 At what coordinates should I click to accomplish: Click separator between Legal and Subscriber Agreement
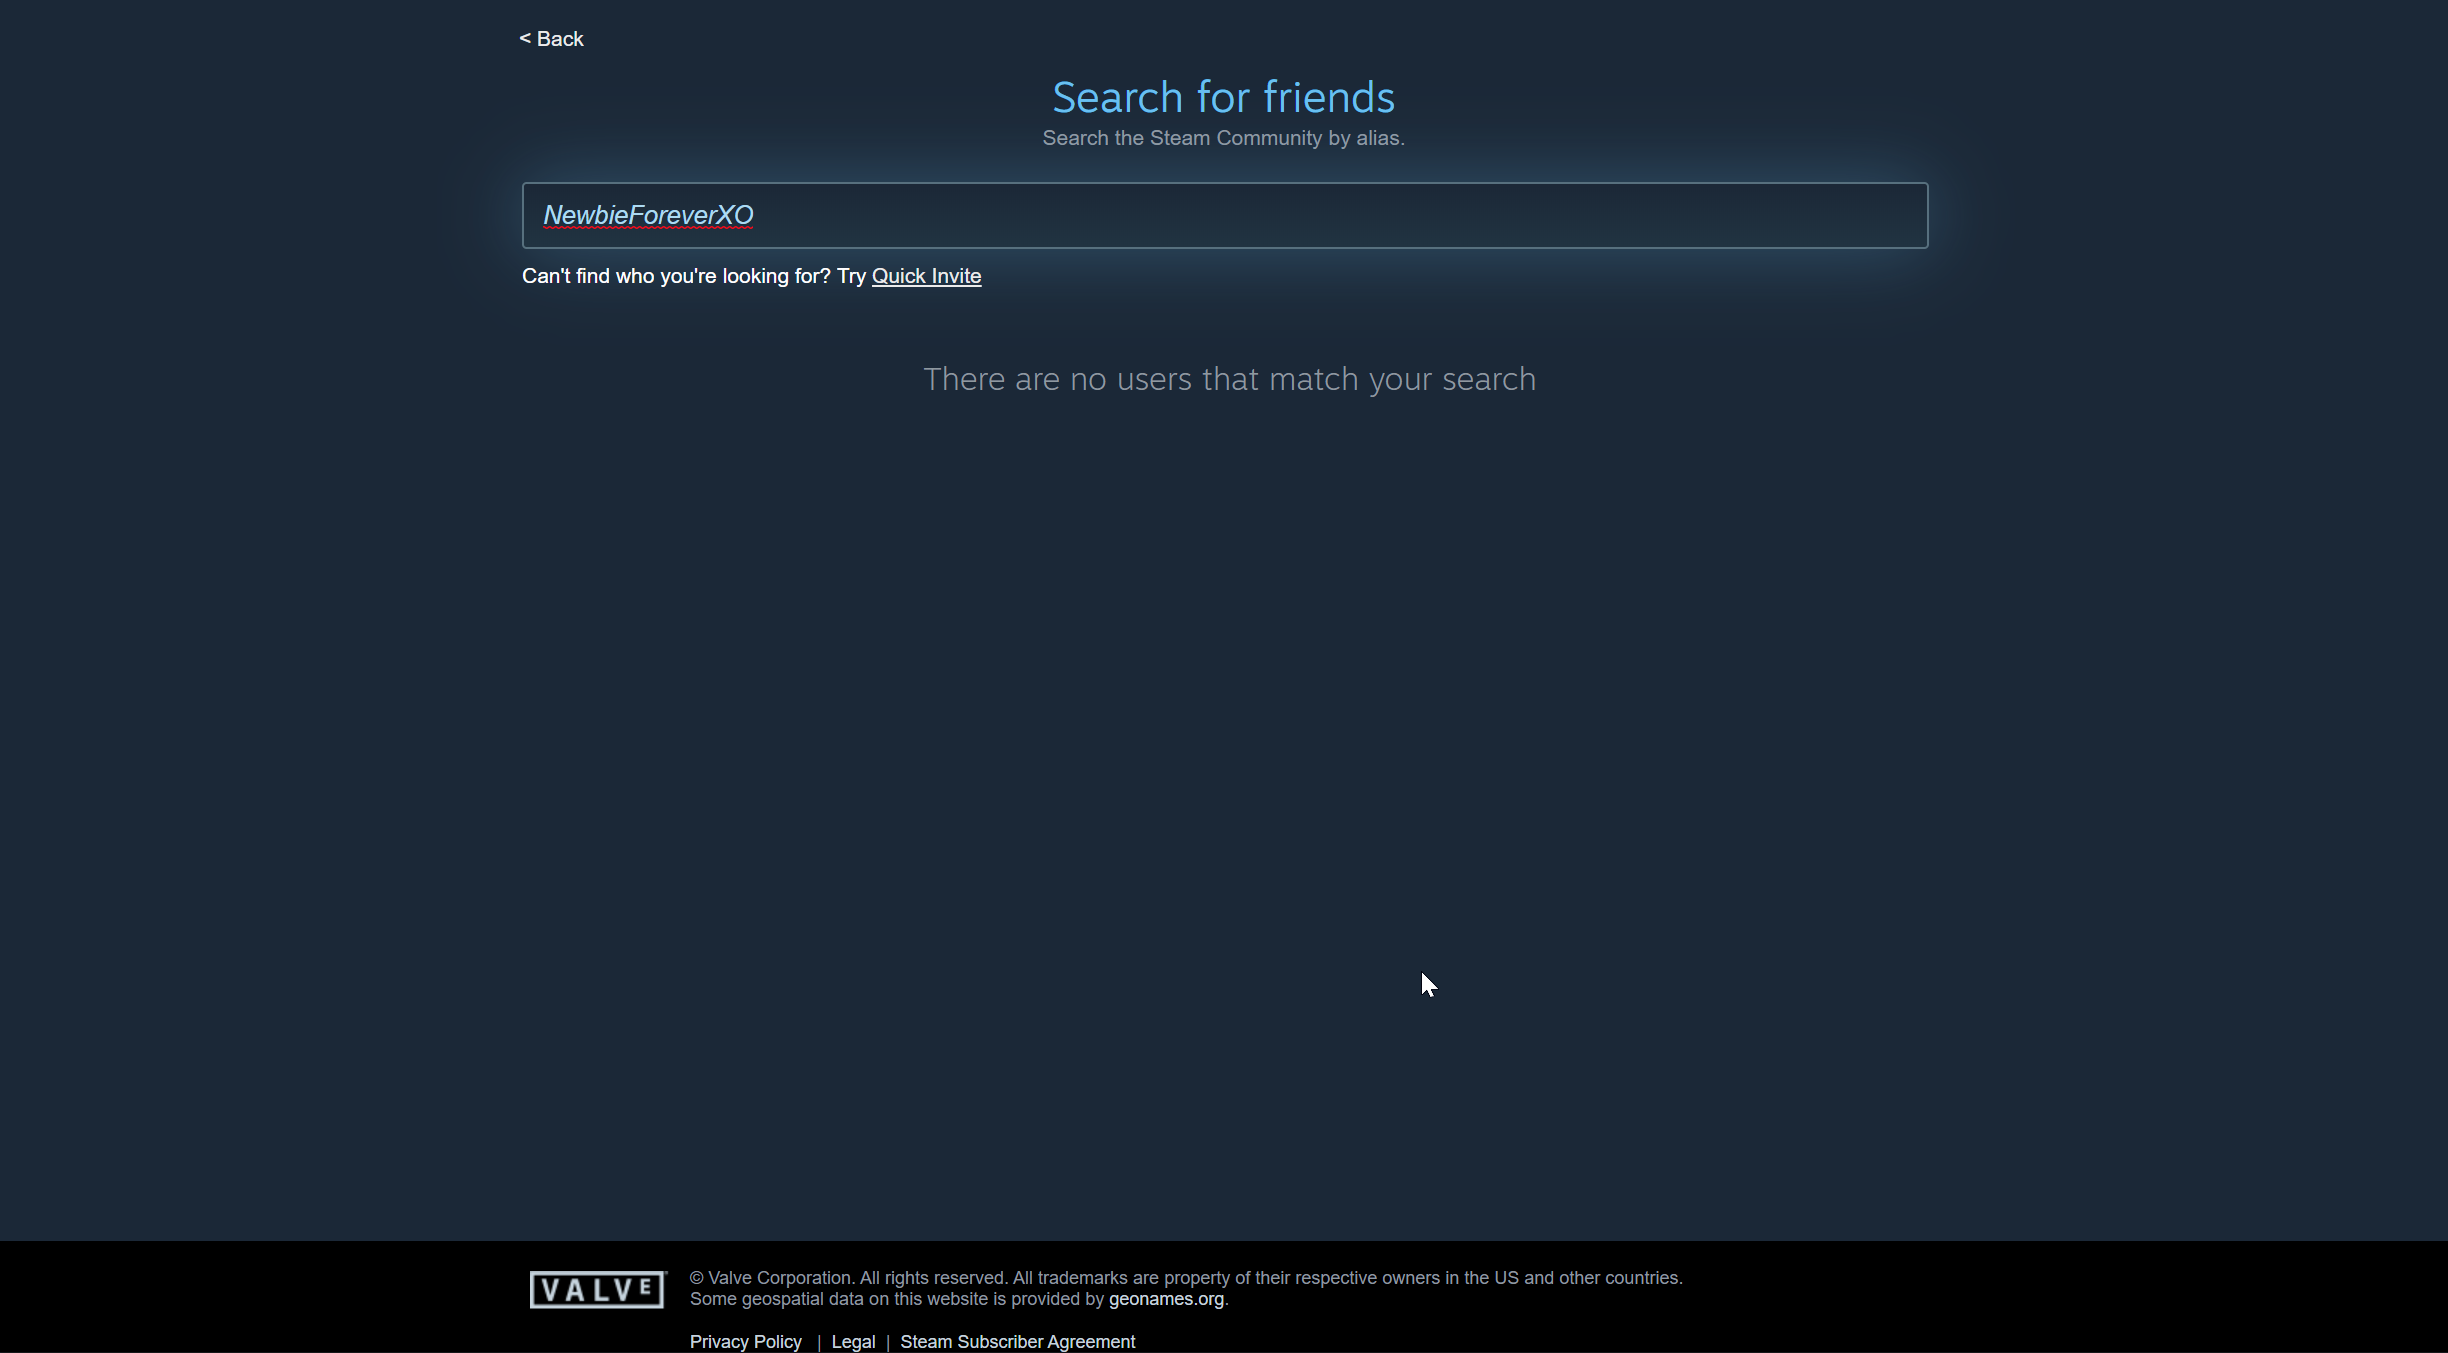(887, 1342)
